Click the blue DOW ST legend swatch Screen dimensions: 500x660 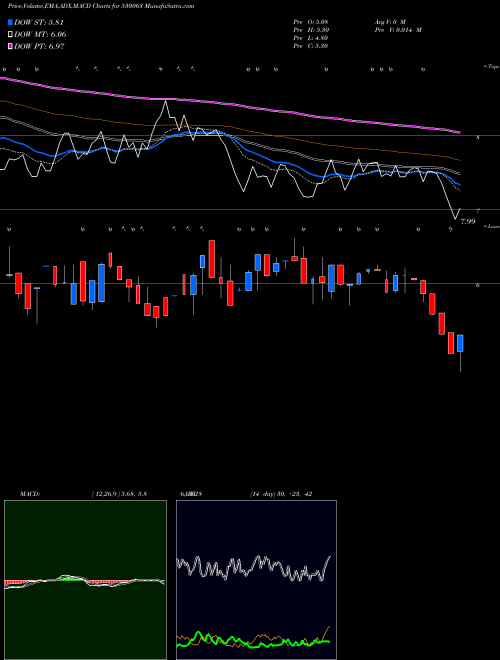(x=11, y=22)
